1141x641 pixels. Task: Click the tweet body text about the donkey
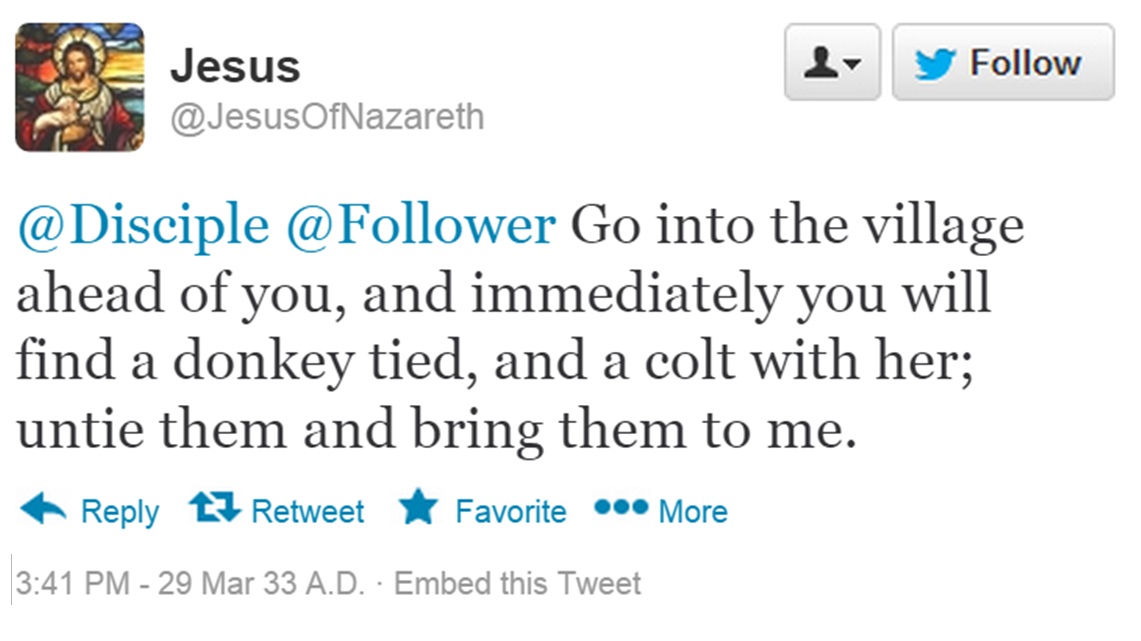pos(520,327)
